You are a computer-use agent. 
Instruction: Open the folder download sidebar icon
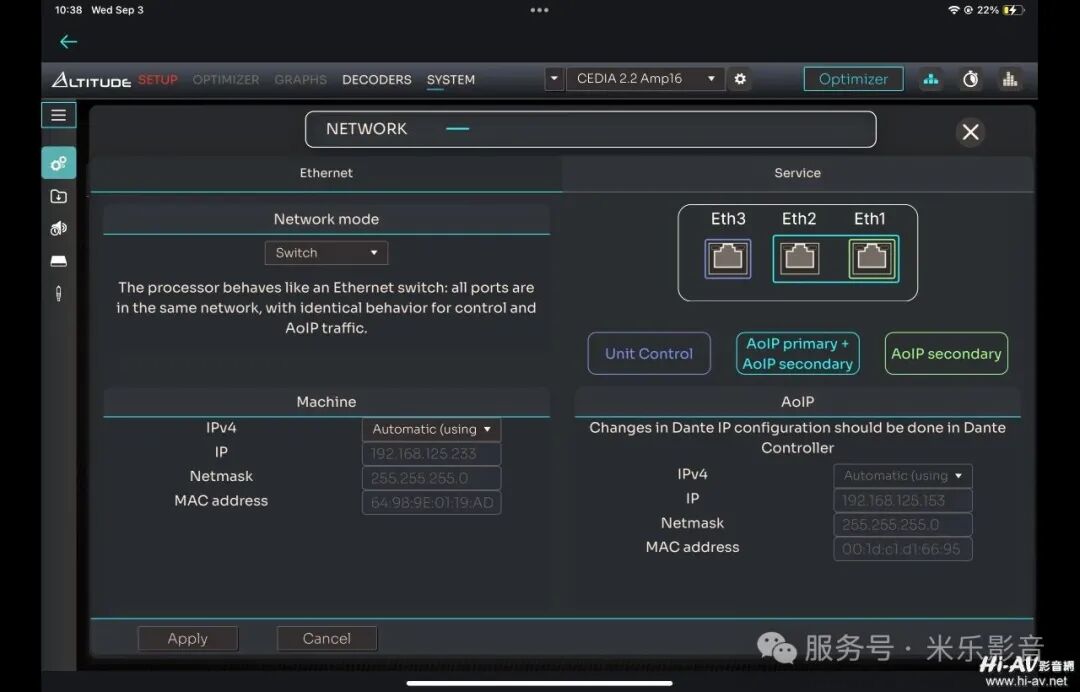pos(59,197)
